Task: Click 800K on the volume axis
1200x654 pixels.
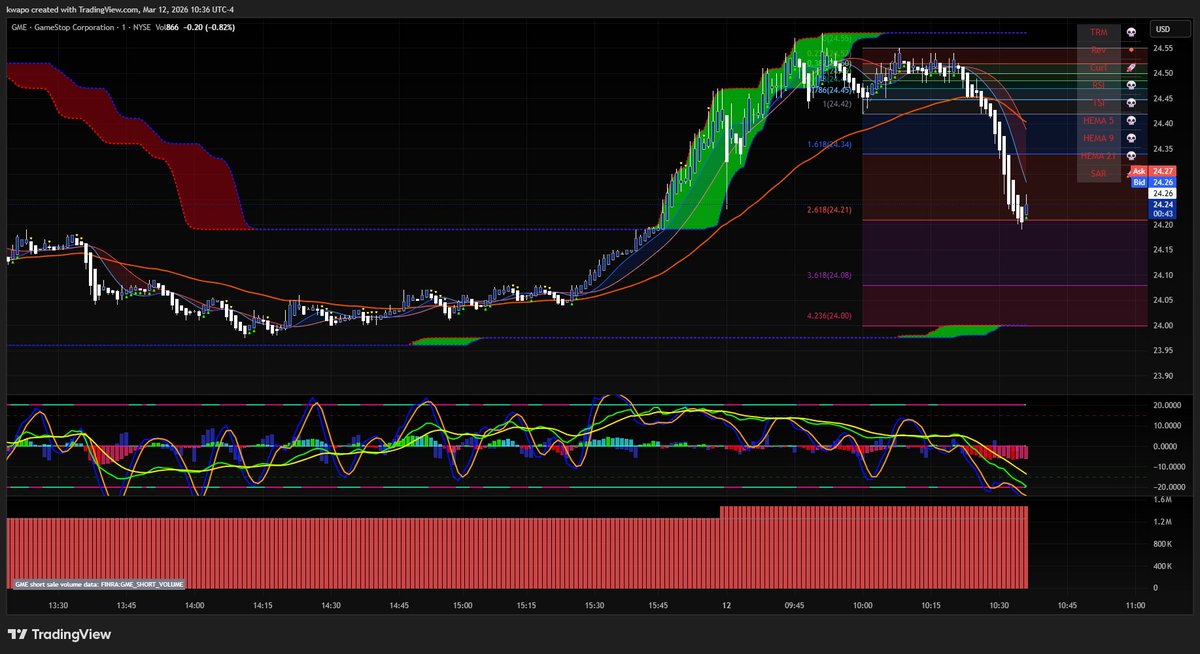Action: point(1163,544)
